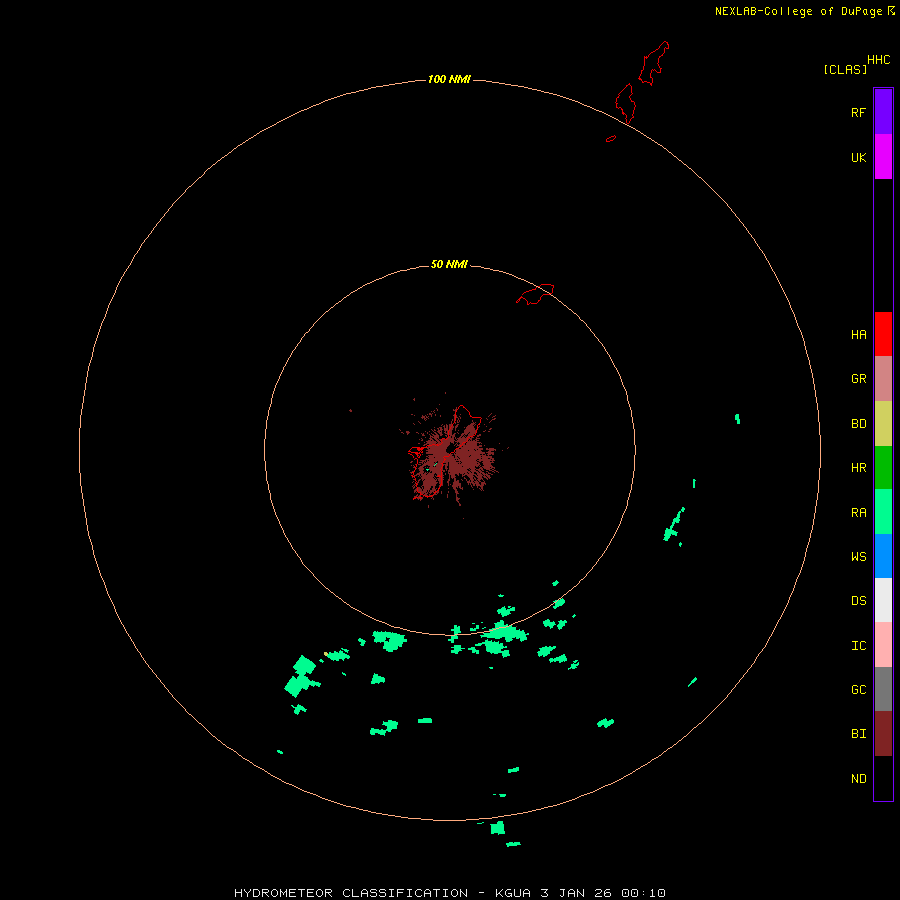Click the UK magenta legend color swatch

[x=883, y=156]
